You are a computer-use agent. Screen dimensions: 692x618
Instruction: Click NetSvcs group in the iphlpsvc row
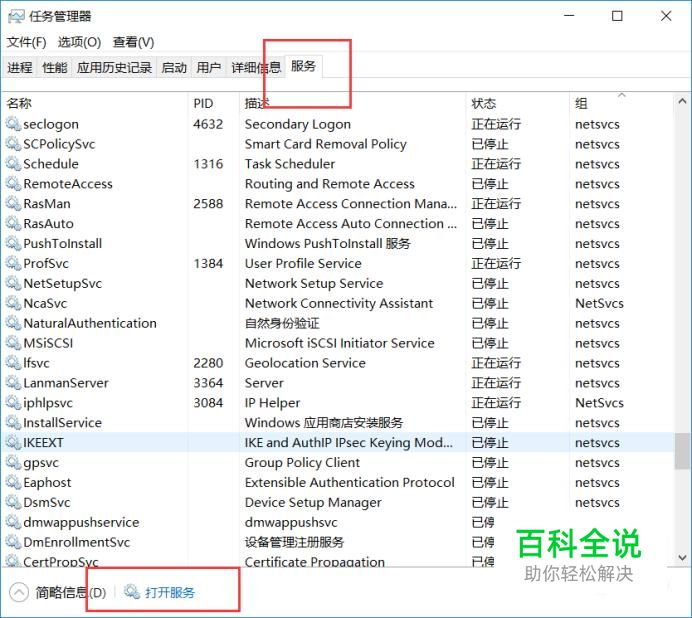pos(599,403)
